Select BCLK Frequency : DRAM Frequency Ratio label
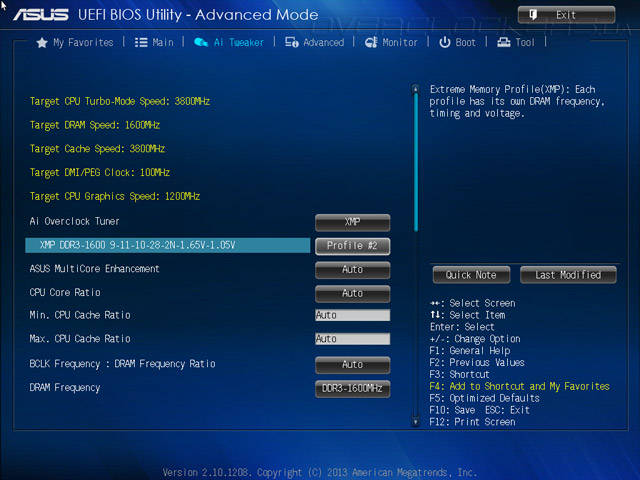 [122, 364]
